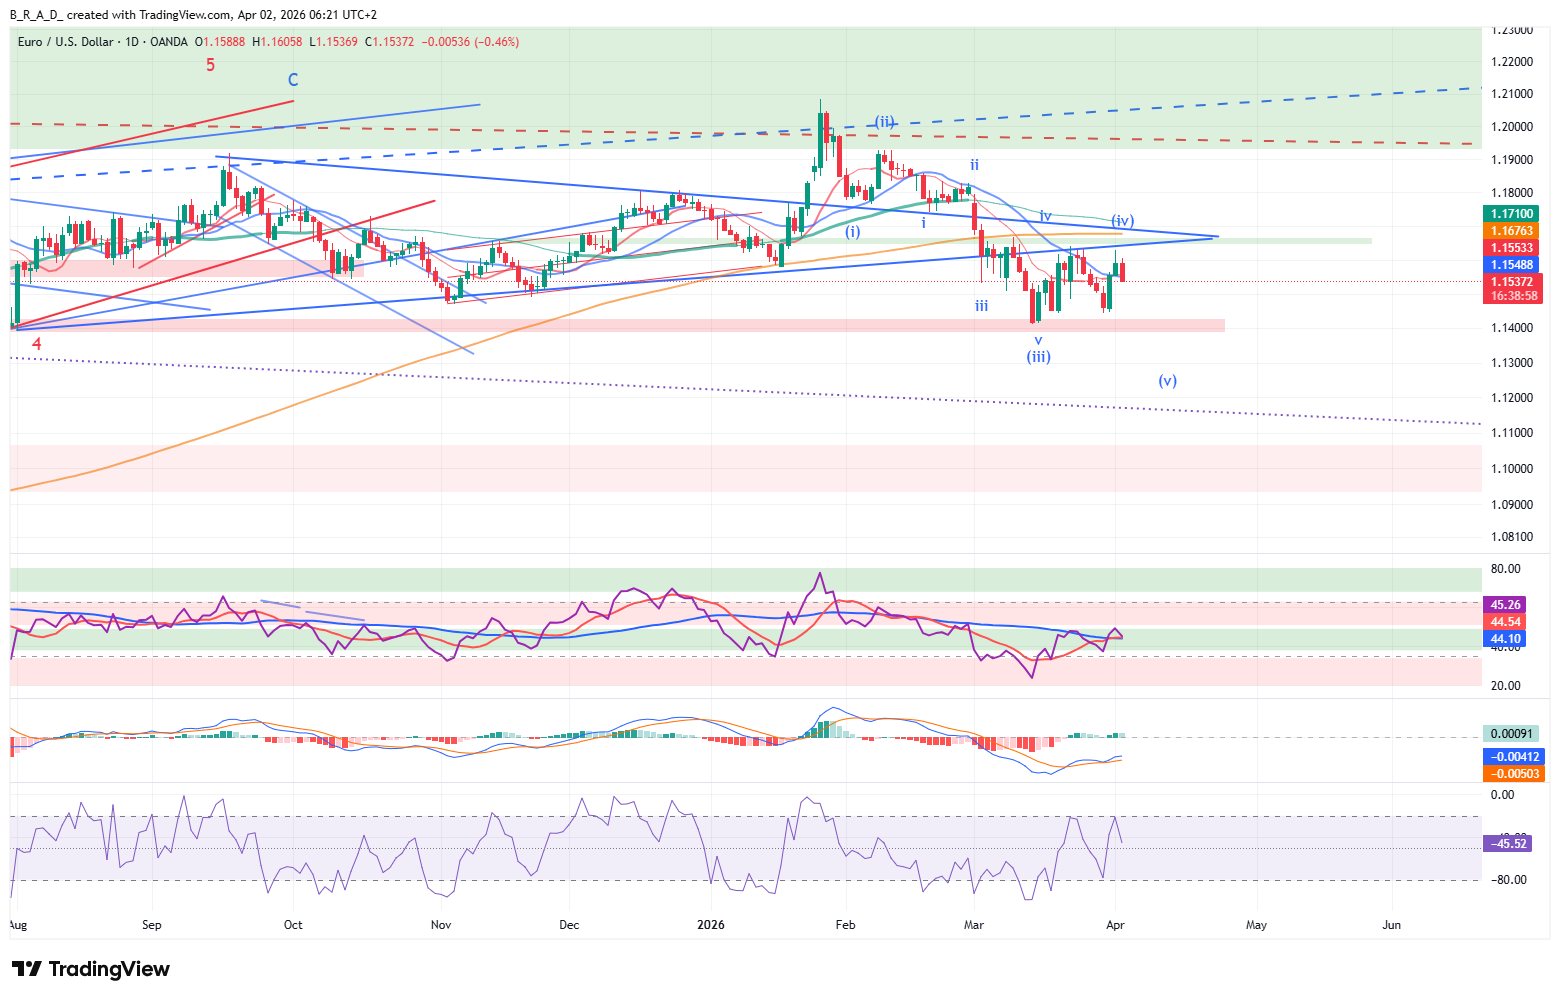The height and width of the screenshot is (999, 1560).
Task: Click the TradingView logo at bottom left
Action: click(91, 969)
